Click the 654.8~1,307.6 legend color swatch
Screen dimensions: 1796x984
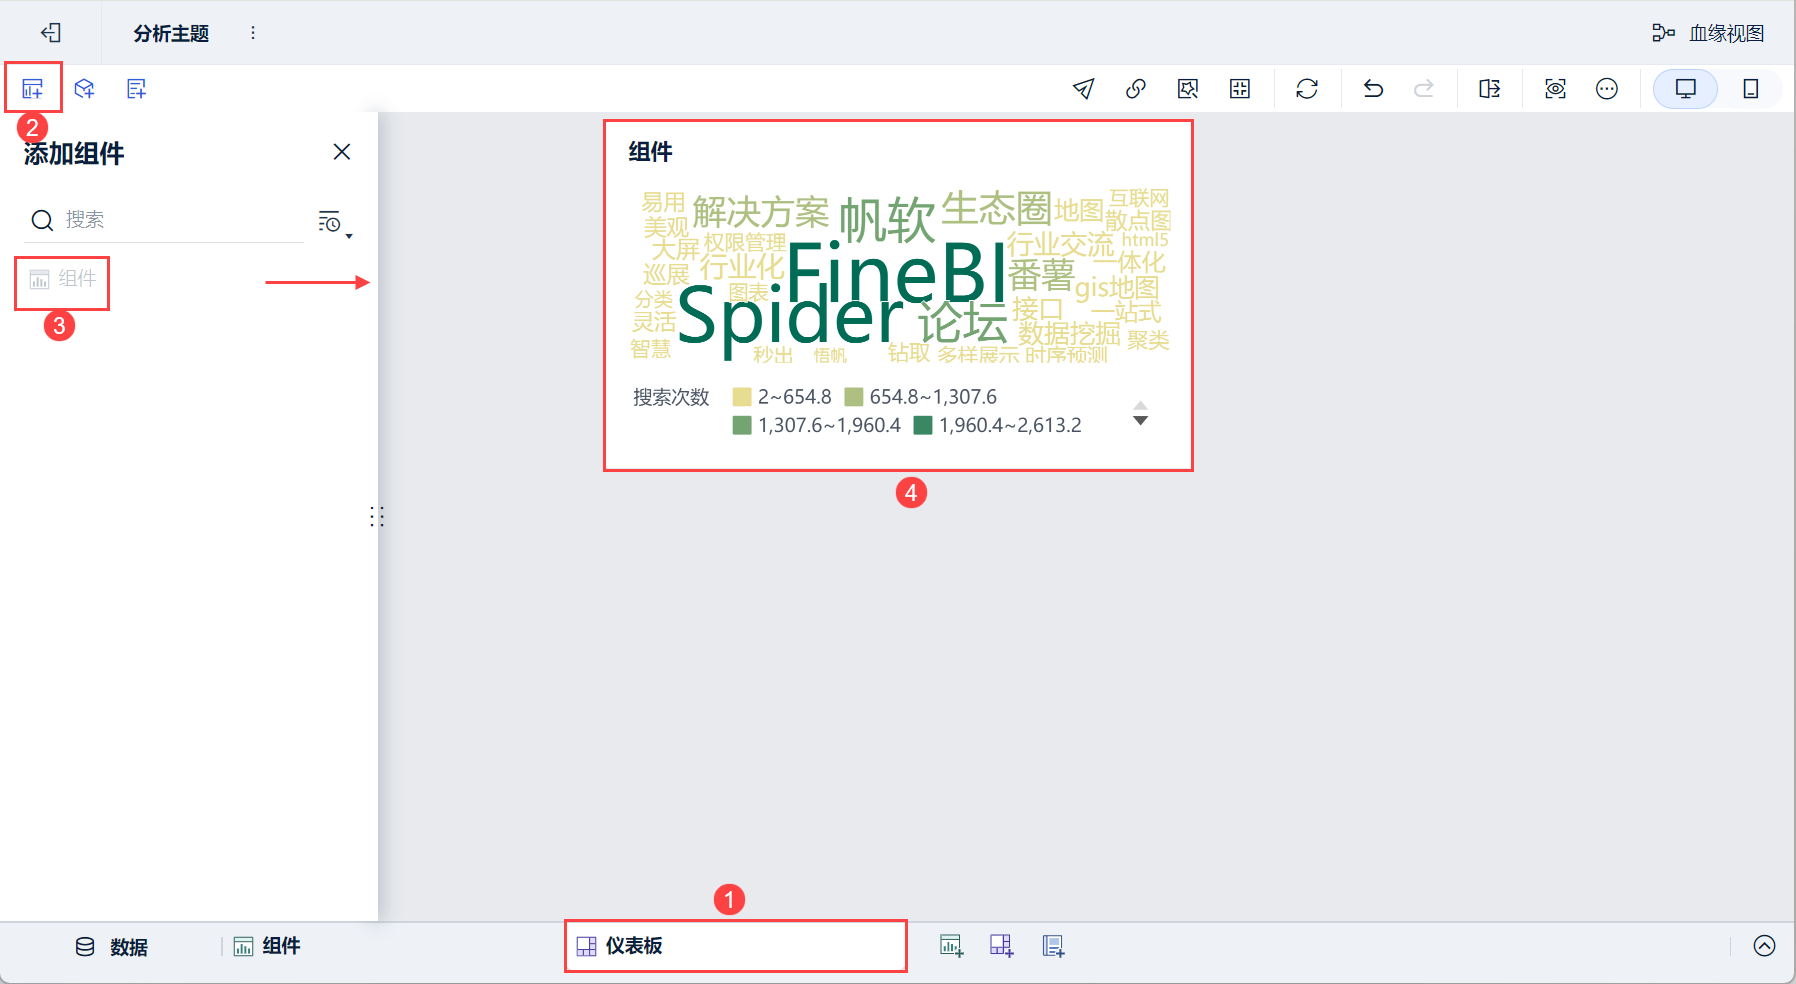coord(854,397)
